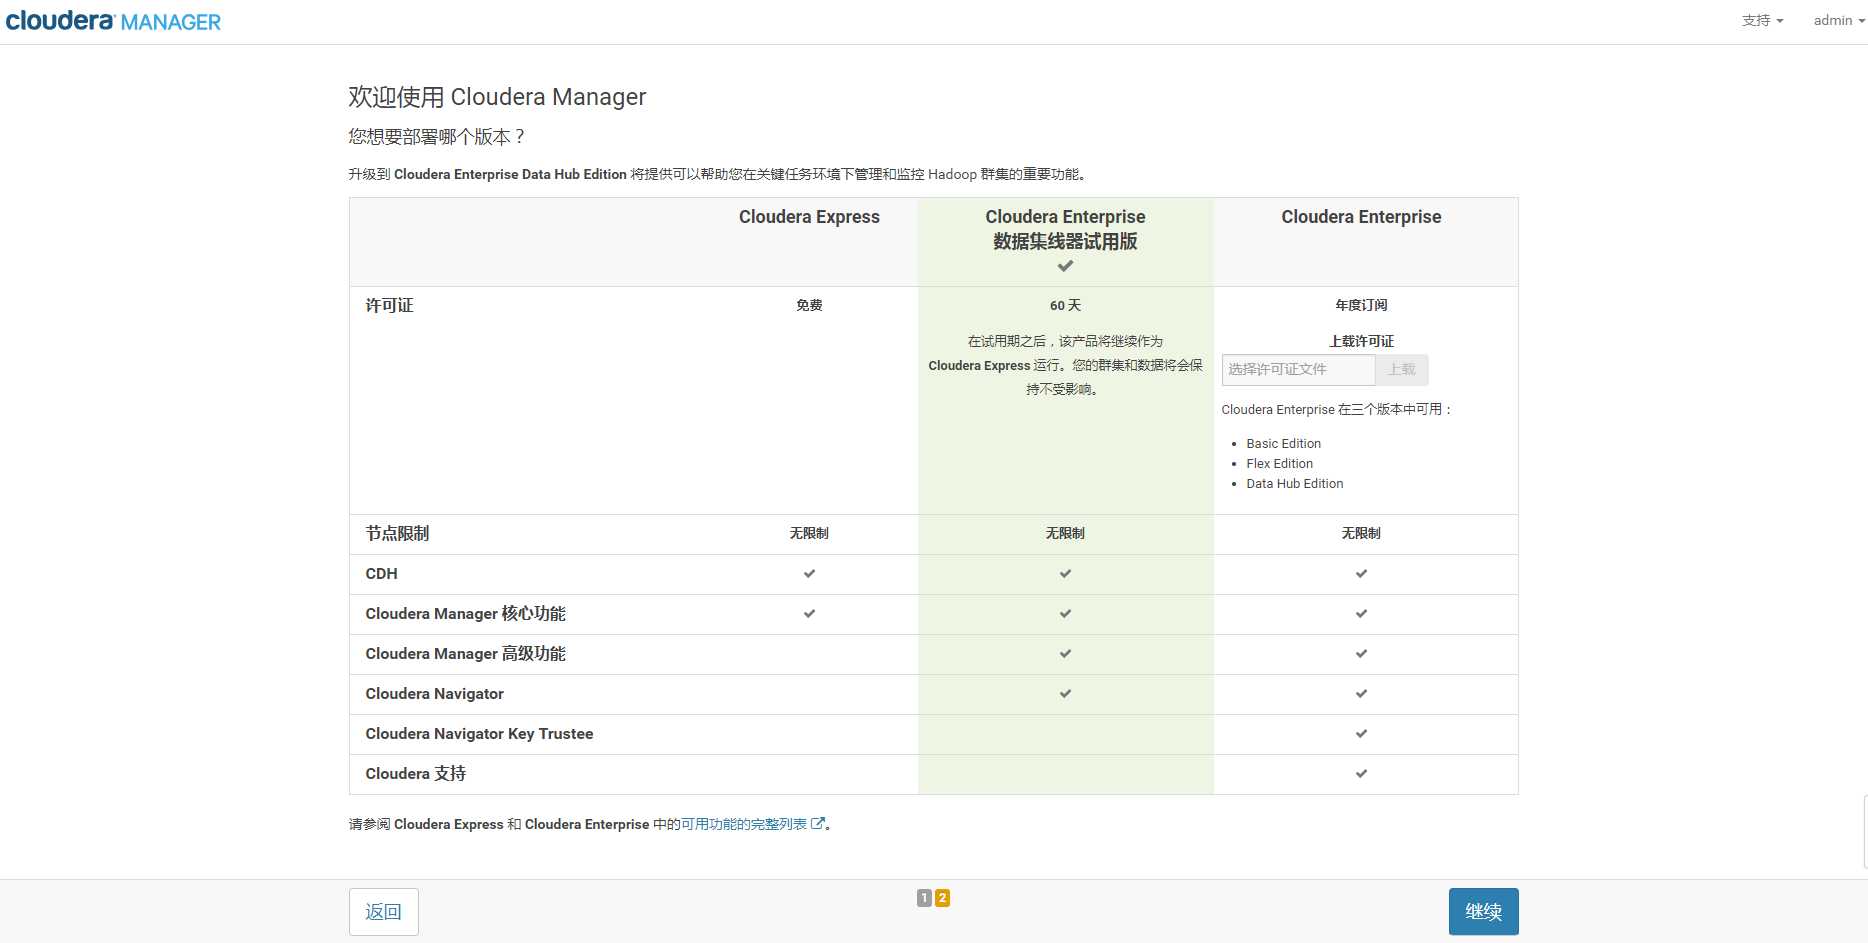Click Cloudera Navigator checkmark in Enterprise column
The image size is (1868, 943).
pos(1361,694)
